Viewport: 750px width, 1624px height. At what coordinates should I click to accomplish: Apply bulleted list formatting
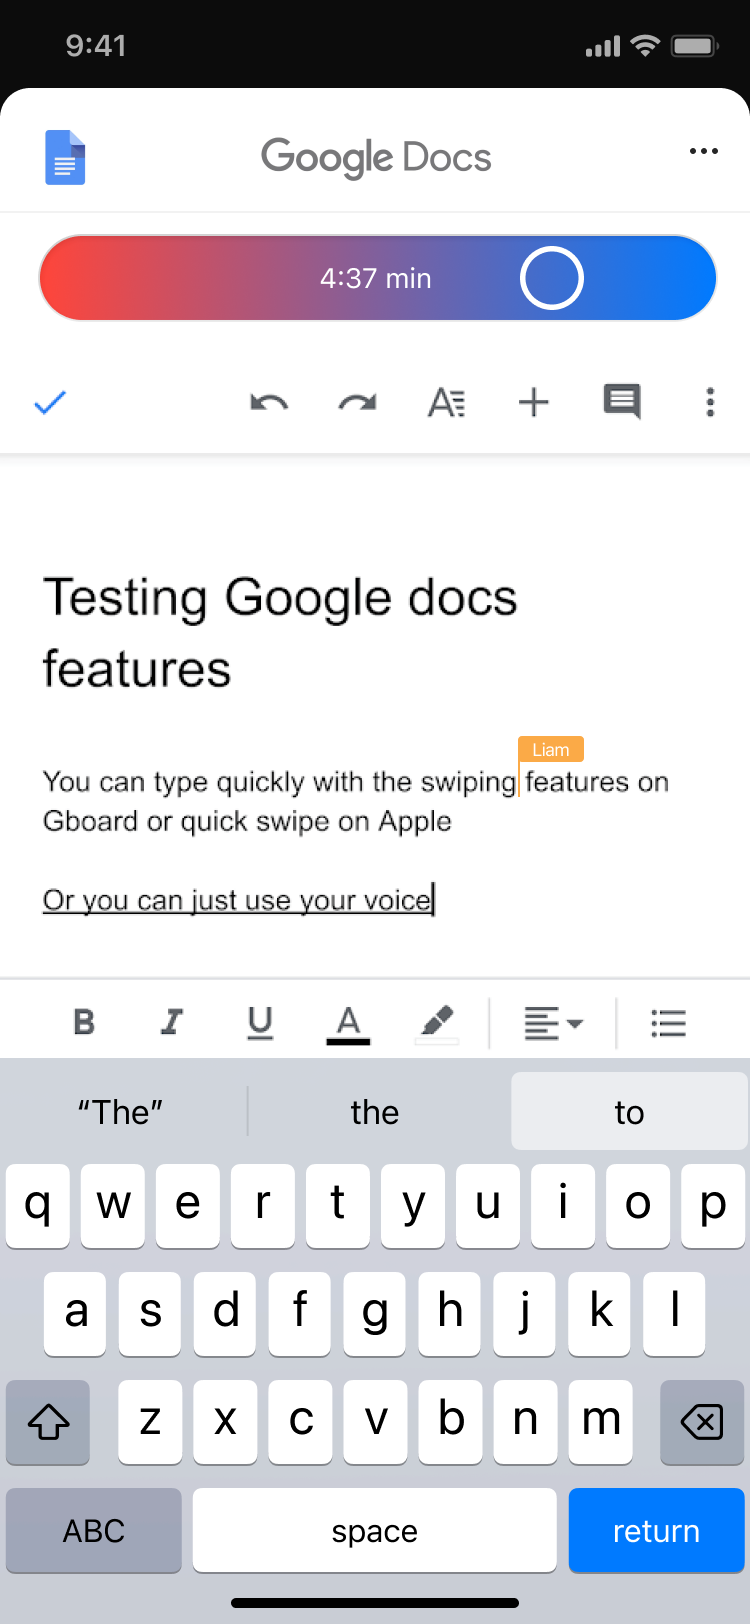pyautogui.click(x=668, y=1024)
